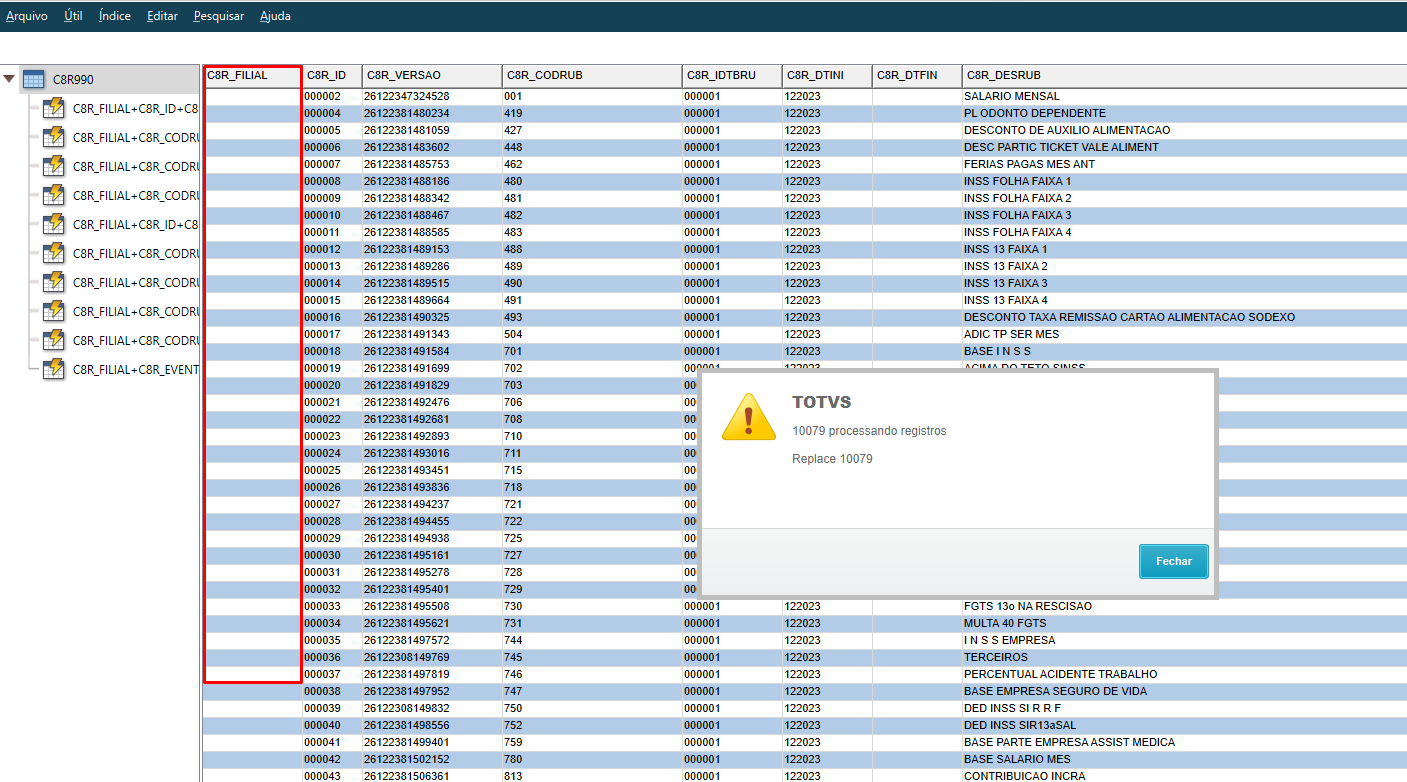This screenshot has height=782, width=1407.
Task: Open the Arquivo menu
Action: coord(27,16)
